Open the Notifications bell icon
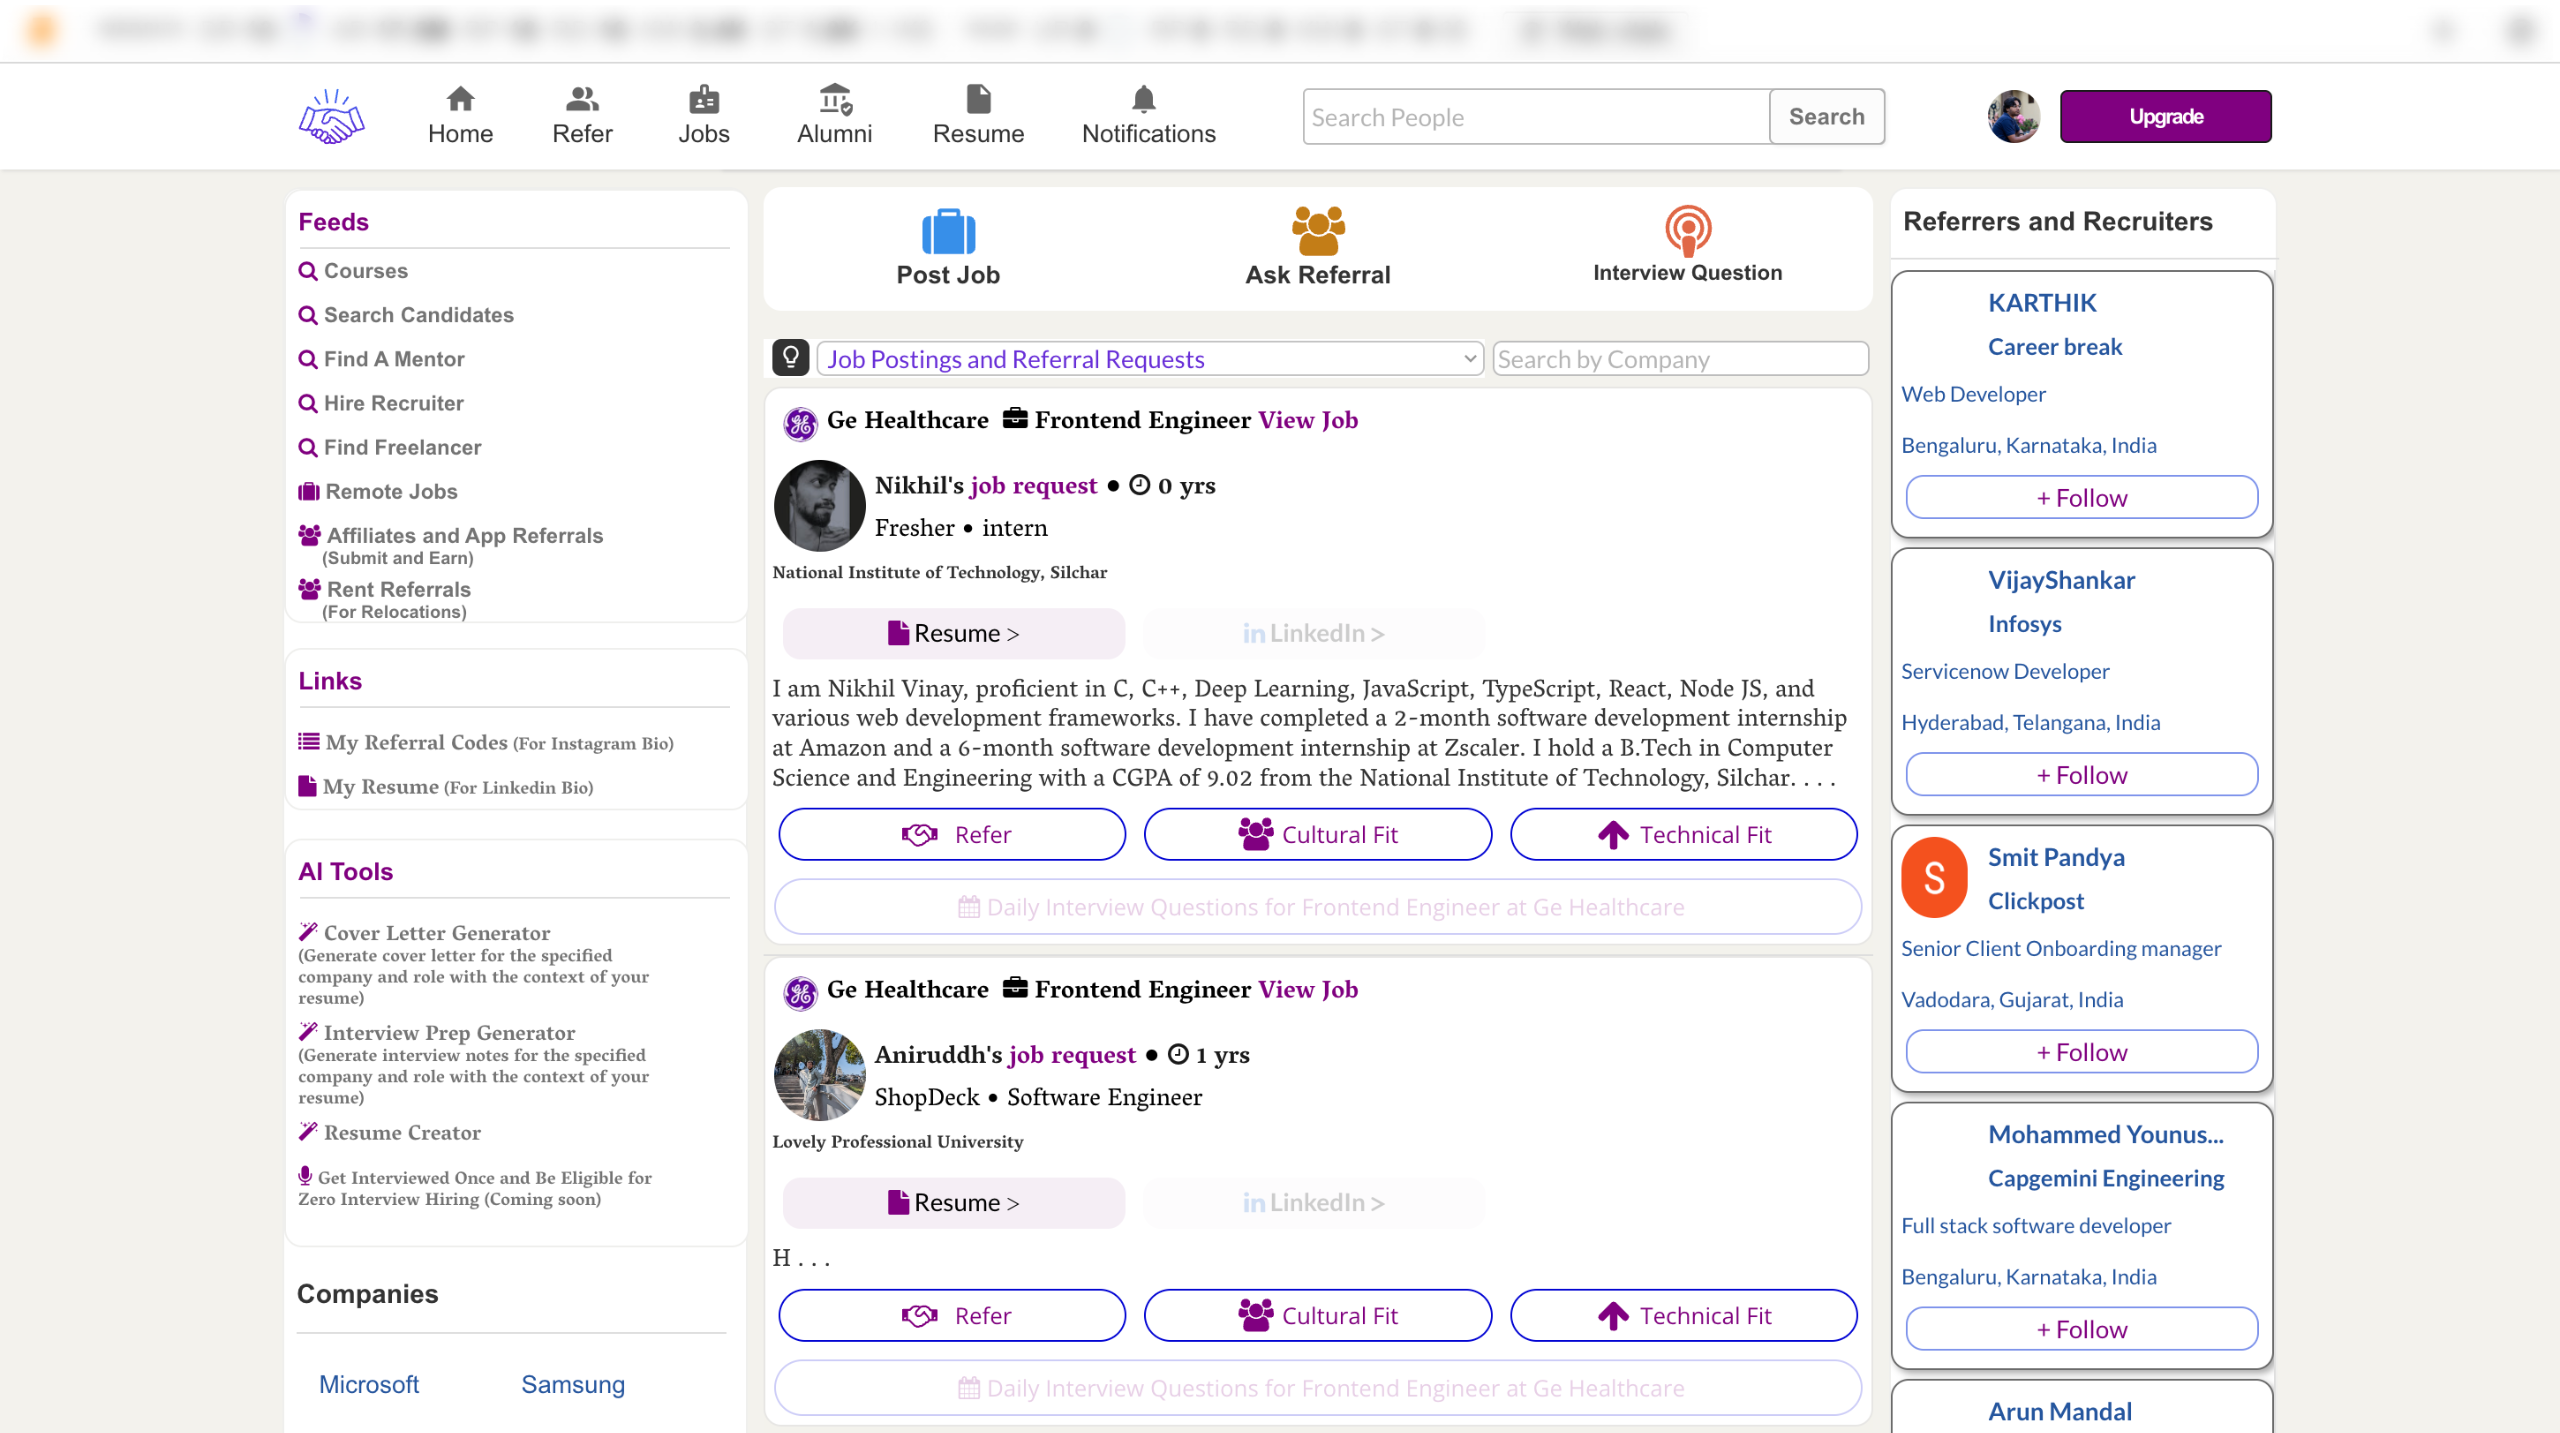This screenshot has height=1433, width=2560. tap(1144, 100)
